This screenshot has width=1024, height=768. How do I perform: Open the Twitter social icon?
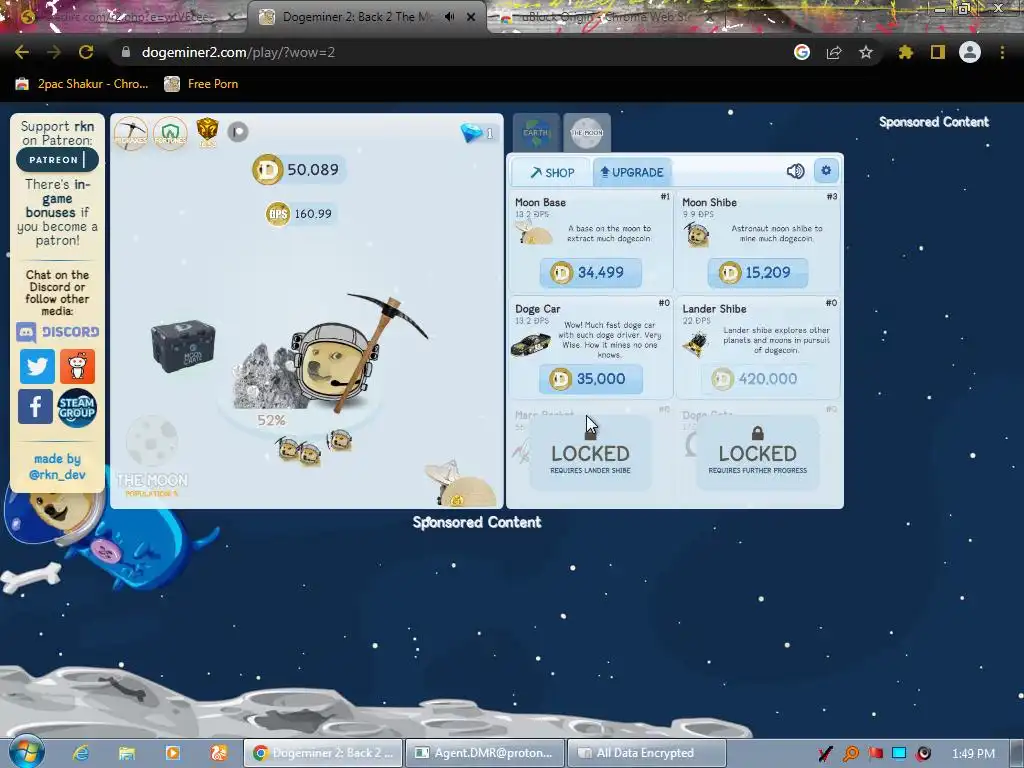(37, 366)
